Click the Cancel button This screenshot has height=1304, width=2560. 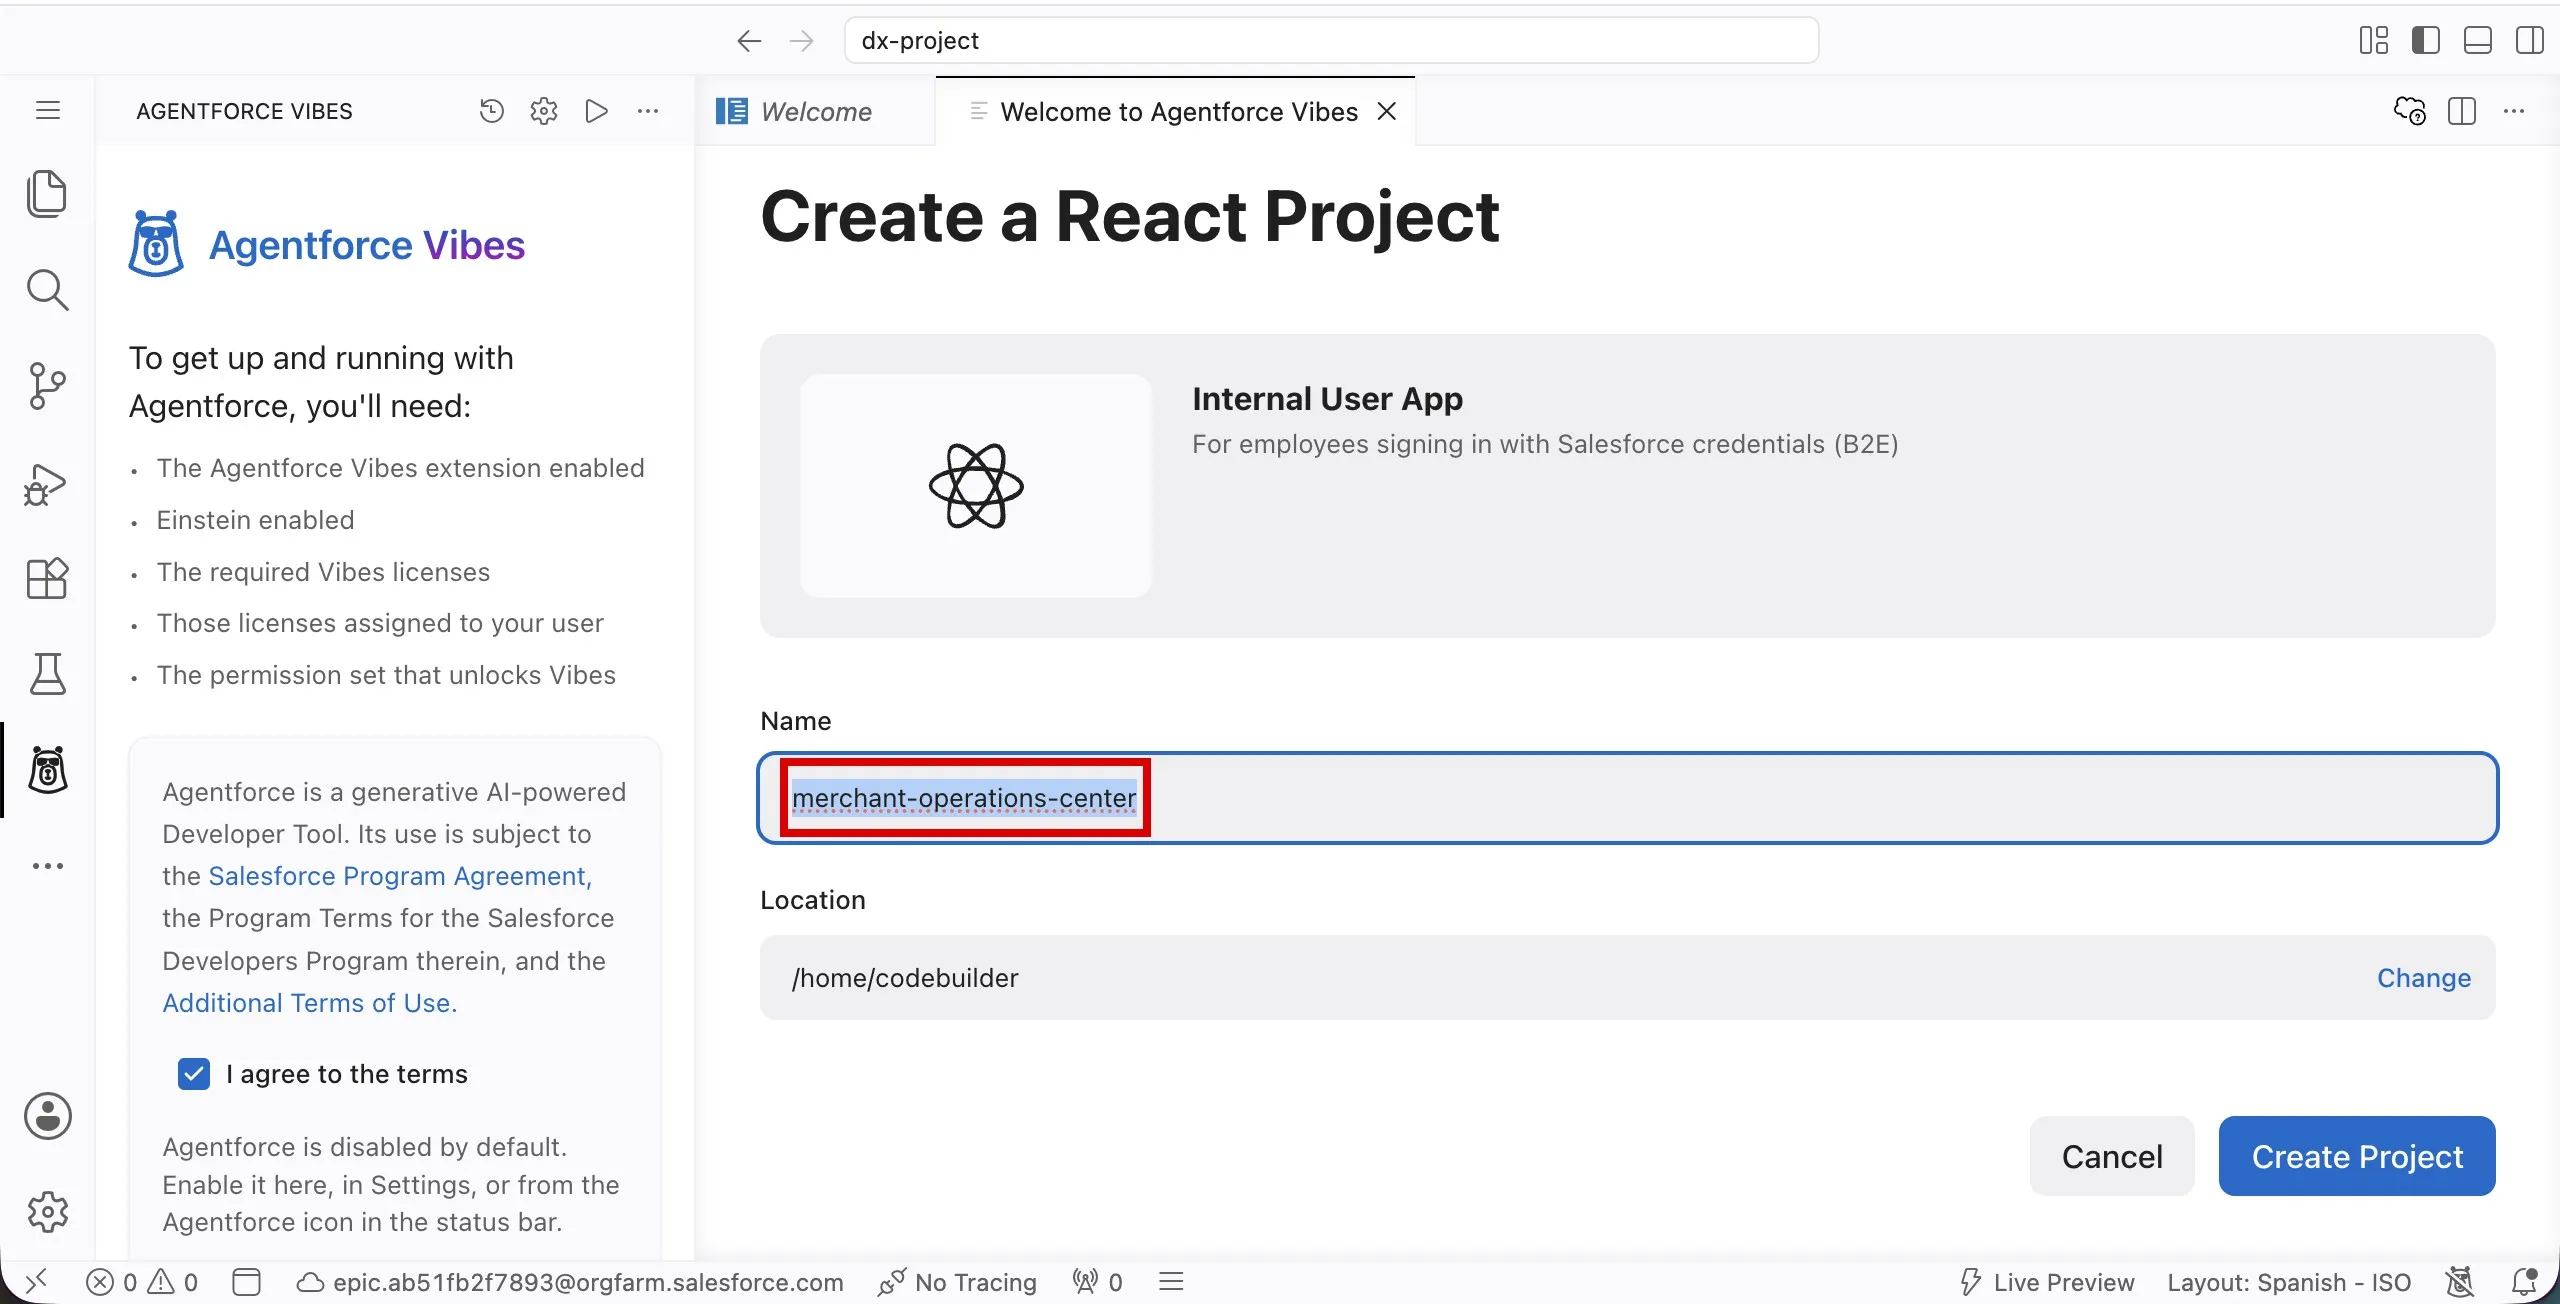point(2112,1156)
